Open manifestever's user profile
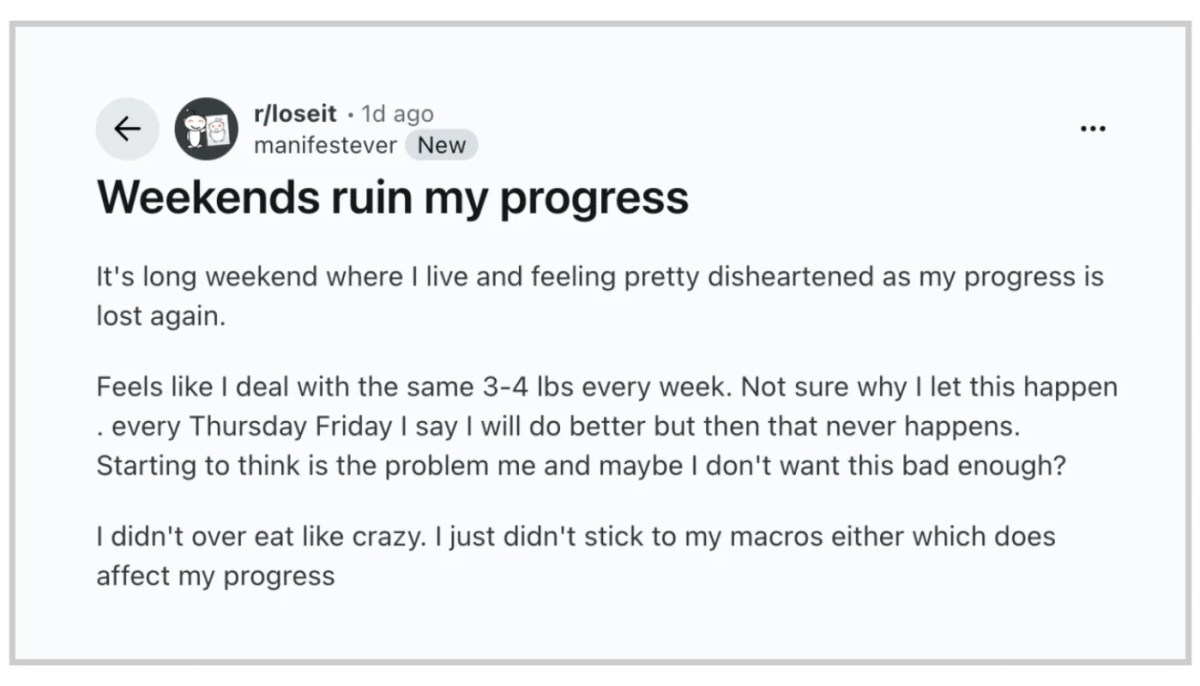This screenshot has width=1200, height=686. click(x=325, y=145)
